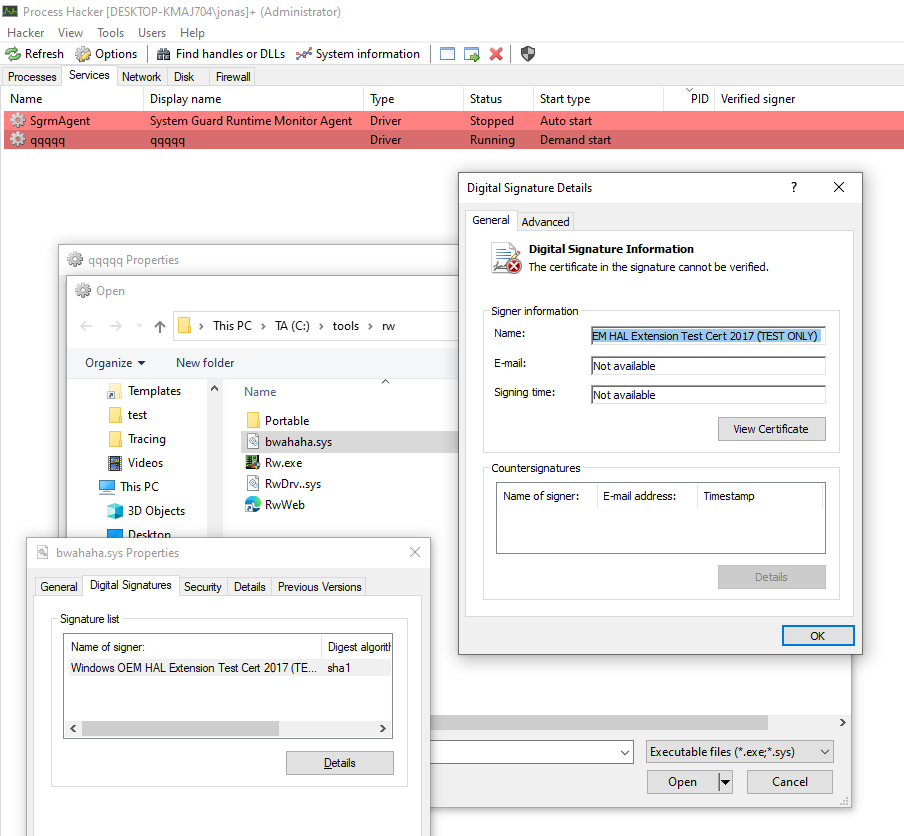Switch to the Processes tab
This screenshot has width=904, height=836.
click(32, 77)
